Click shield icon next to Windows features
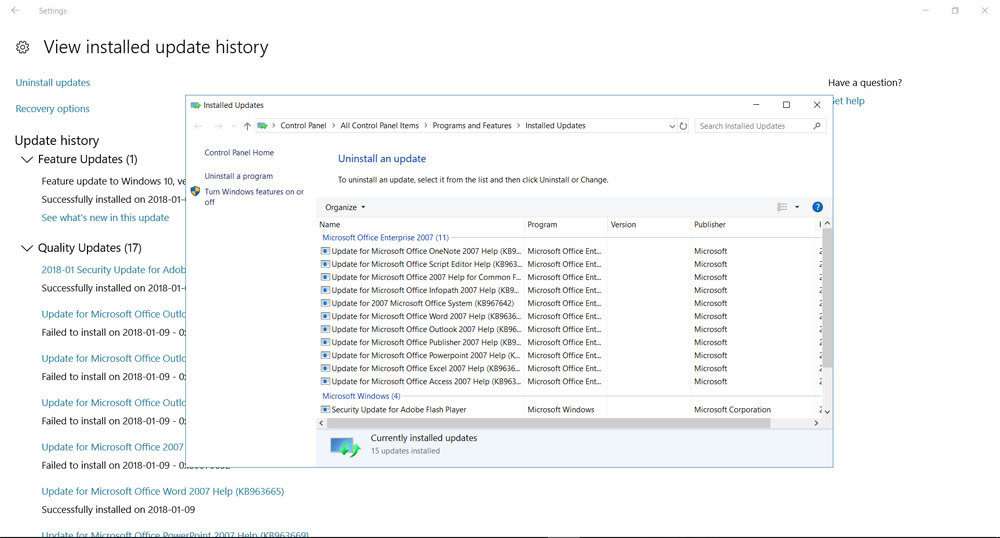1000x538 pixels. click(x=196, y=191)
